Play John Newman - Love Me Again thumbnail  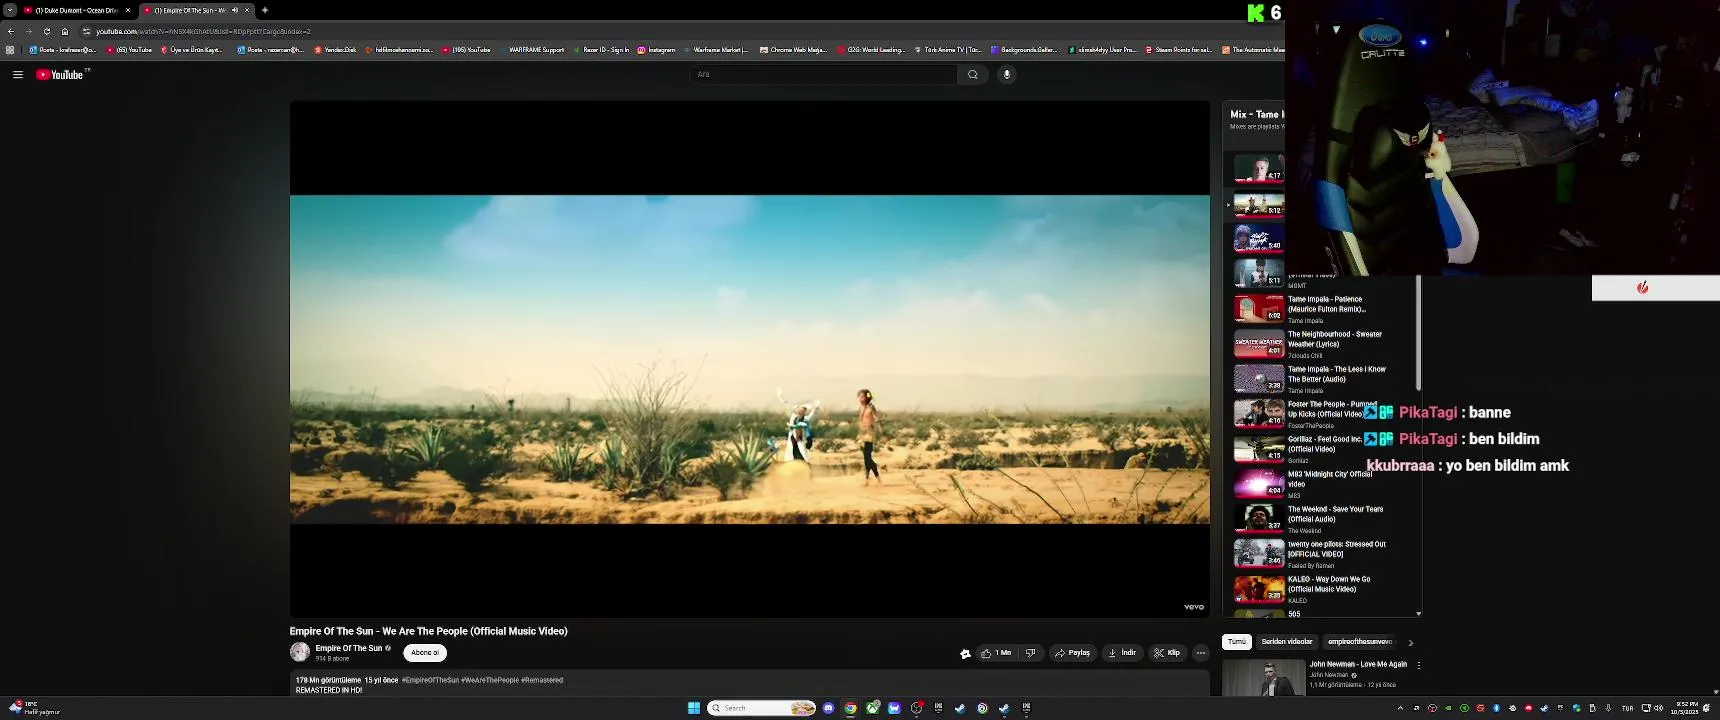point(1264,677)
